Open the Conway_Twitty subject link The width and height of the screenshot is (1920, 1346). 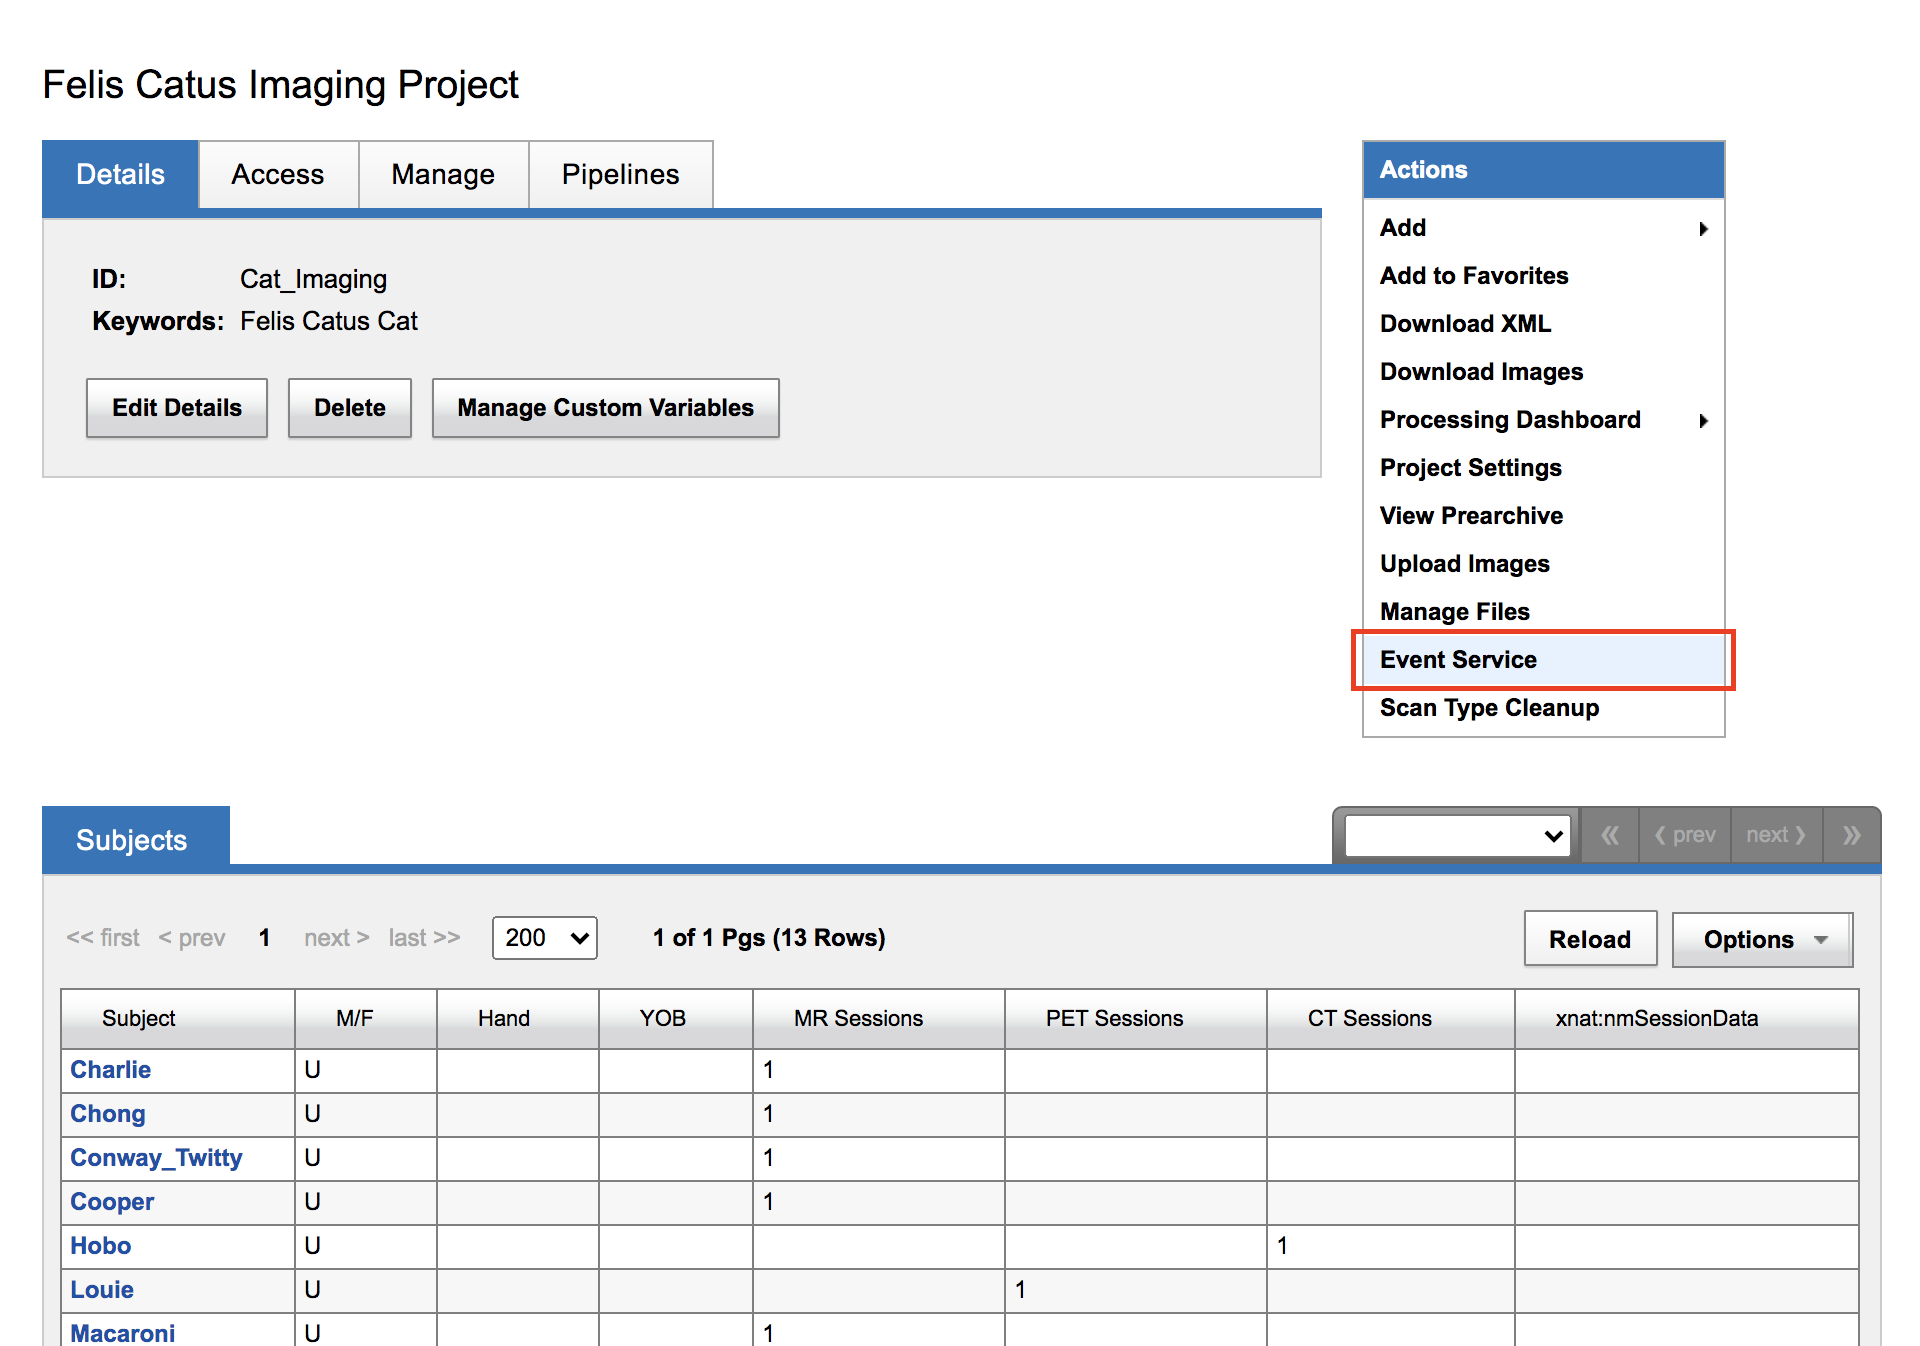(156, 1158)
